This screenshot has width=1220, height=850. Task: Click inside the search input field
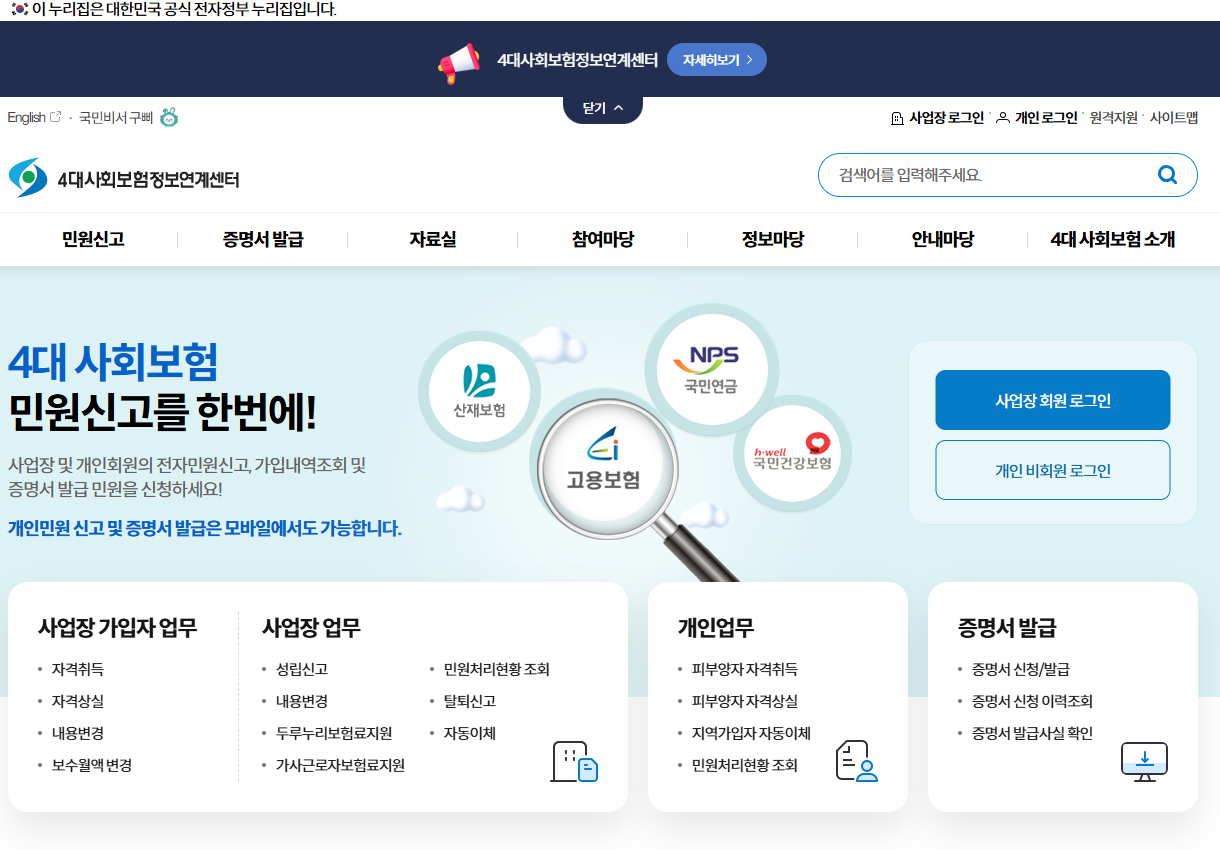pos(980,174)
